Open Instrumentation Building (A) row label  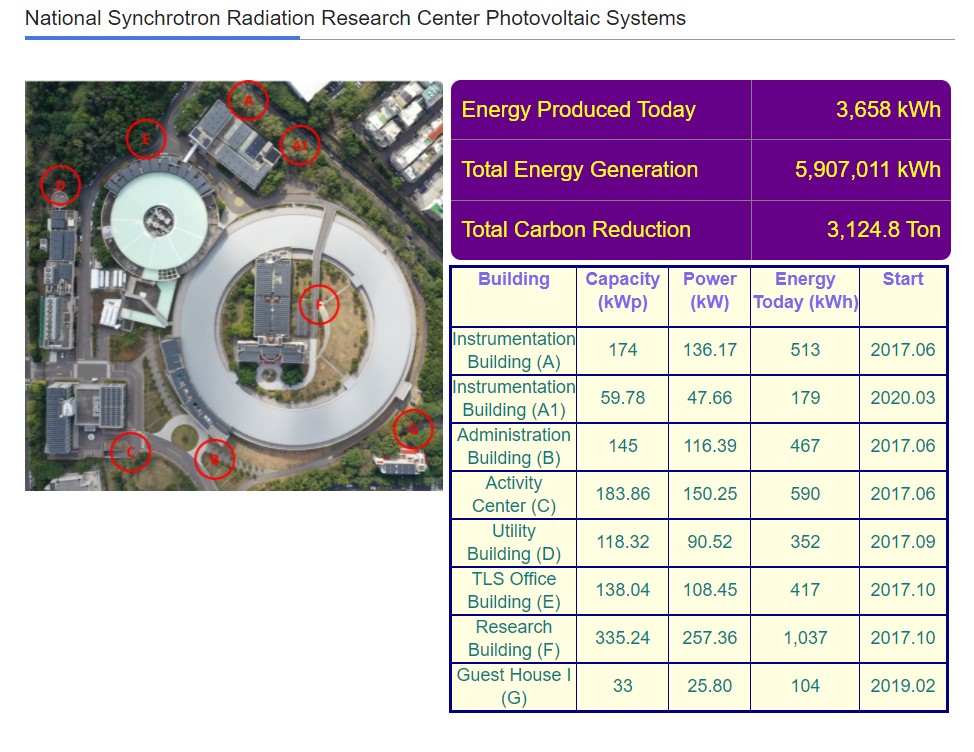point(513,350)
